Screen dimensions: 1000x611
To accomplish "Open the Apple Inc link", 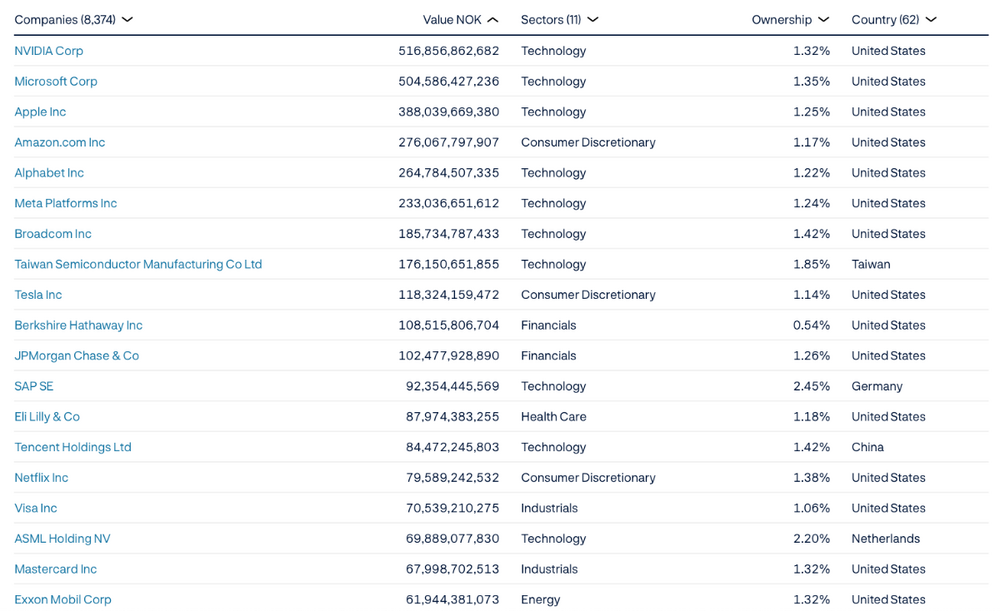I will click(40, 112).
